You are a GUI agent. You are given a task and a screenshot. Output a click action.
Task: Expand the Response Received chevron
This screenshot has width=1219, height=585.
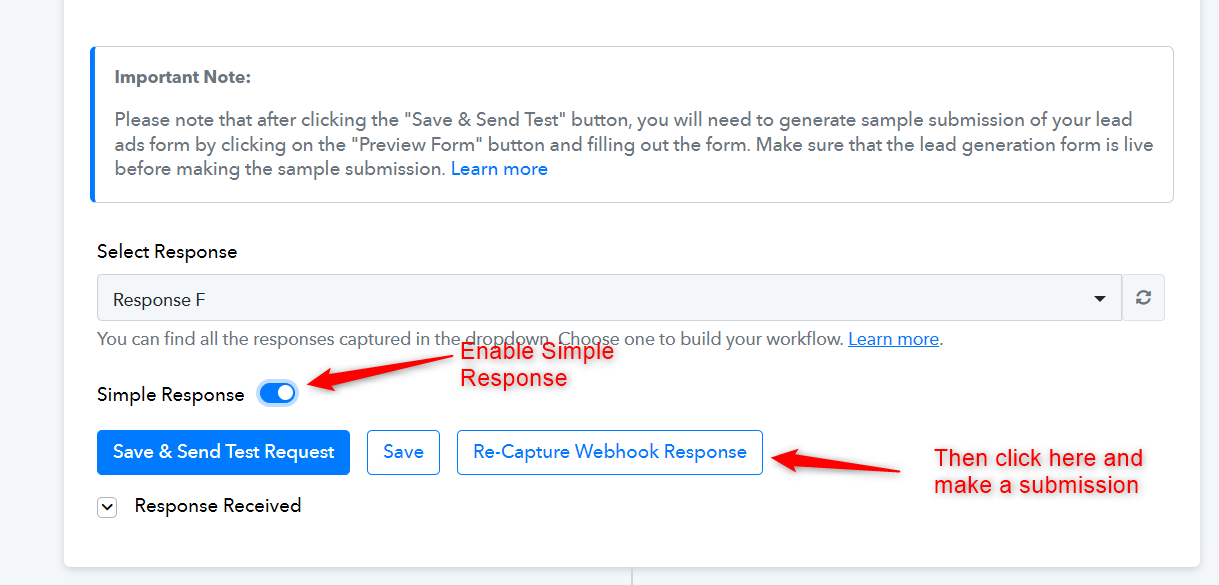click(x=107, y=507)
